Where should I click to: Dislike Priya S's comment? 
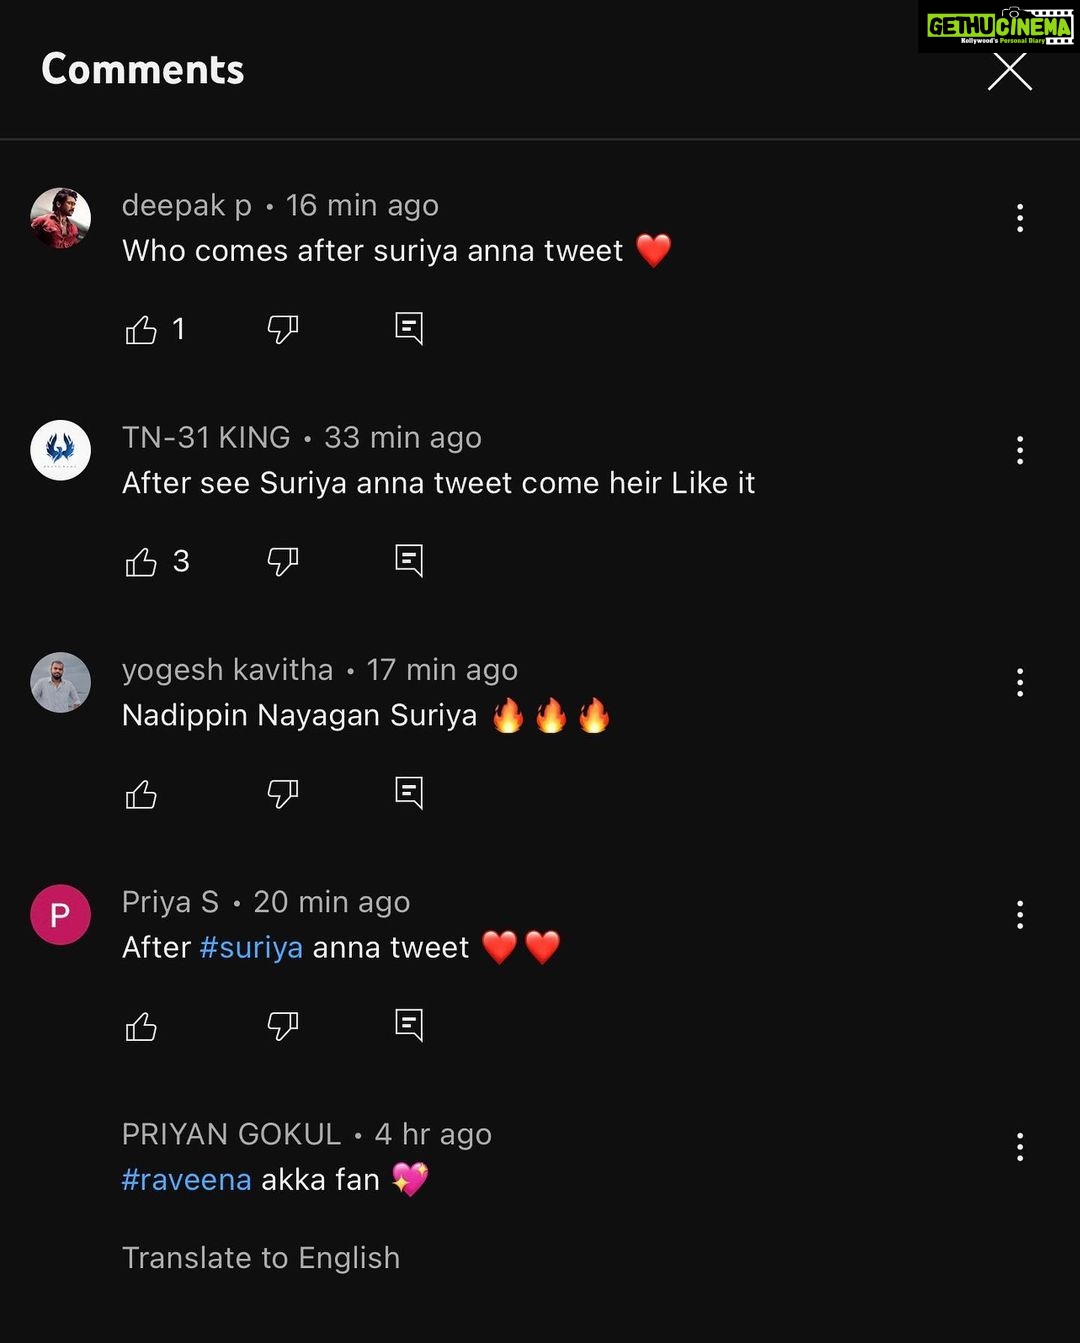[x=283, y=1025]
